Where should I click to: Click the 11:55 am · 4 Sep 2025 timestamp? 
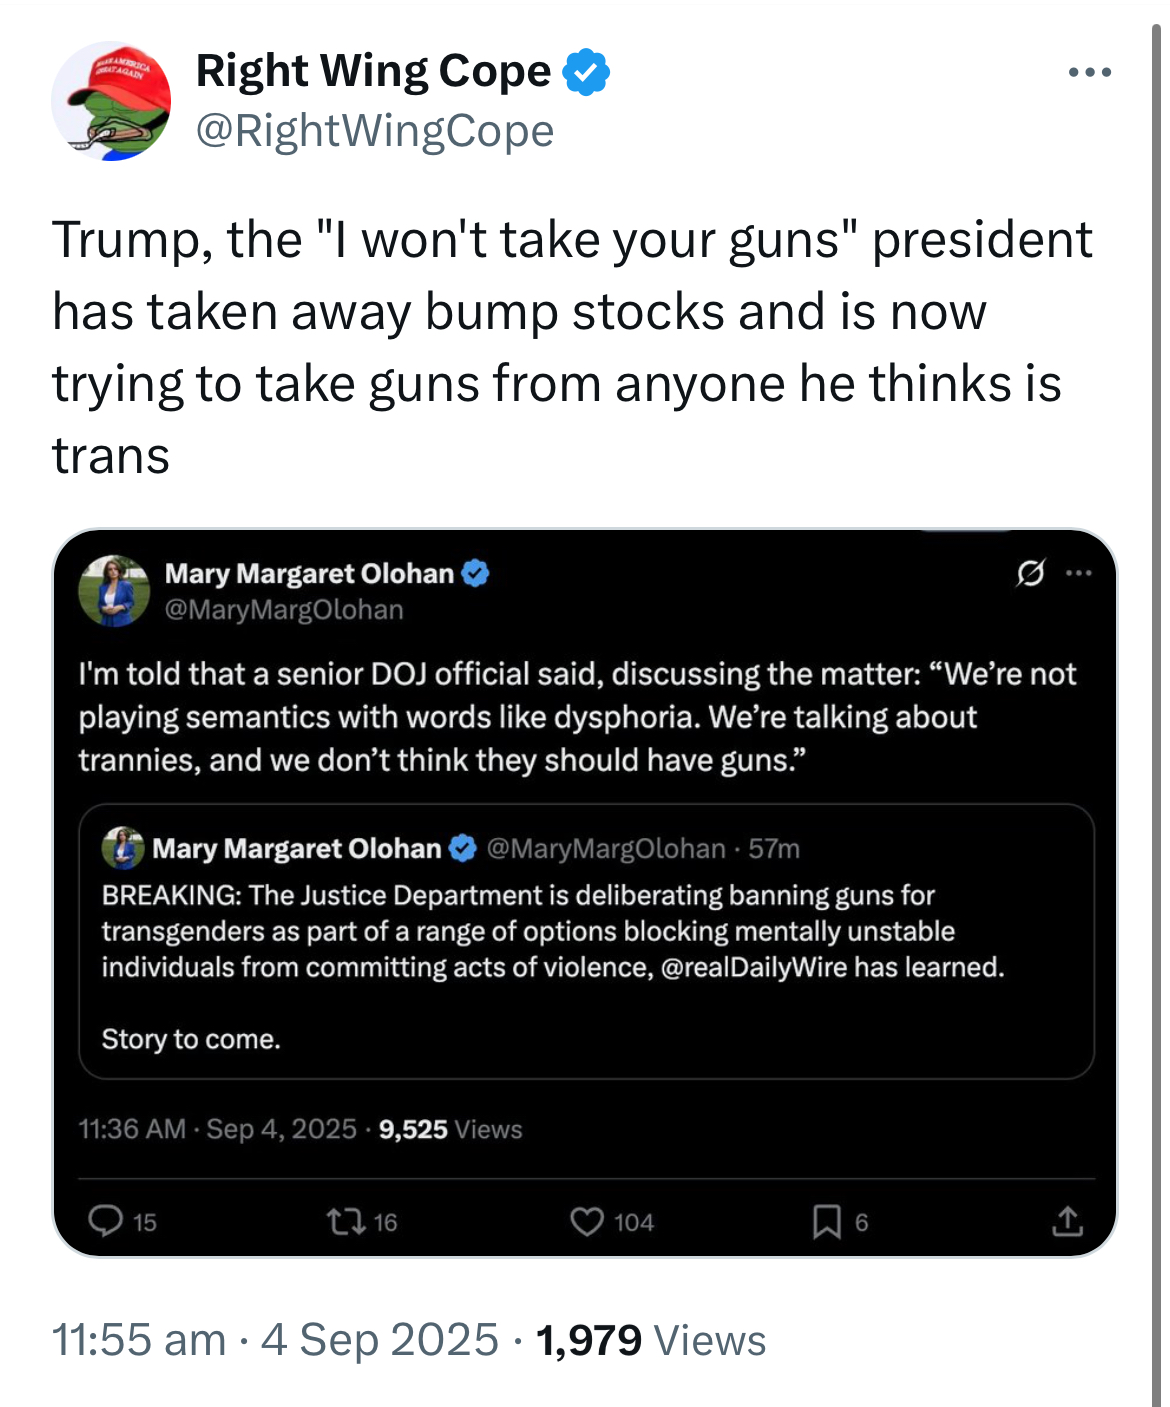tap(275, 1340)
